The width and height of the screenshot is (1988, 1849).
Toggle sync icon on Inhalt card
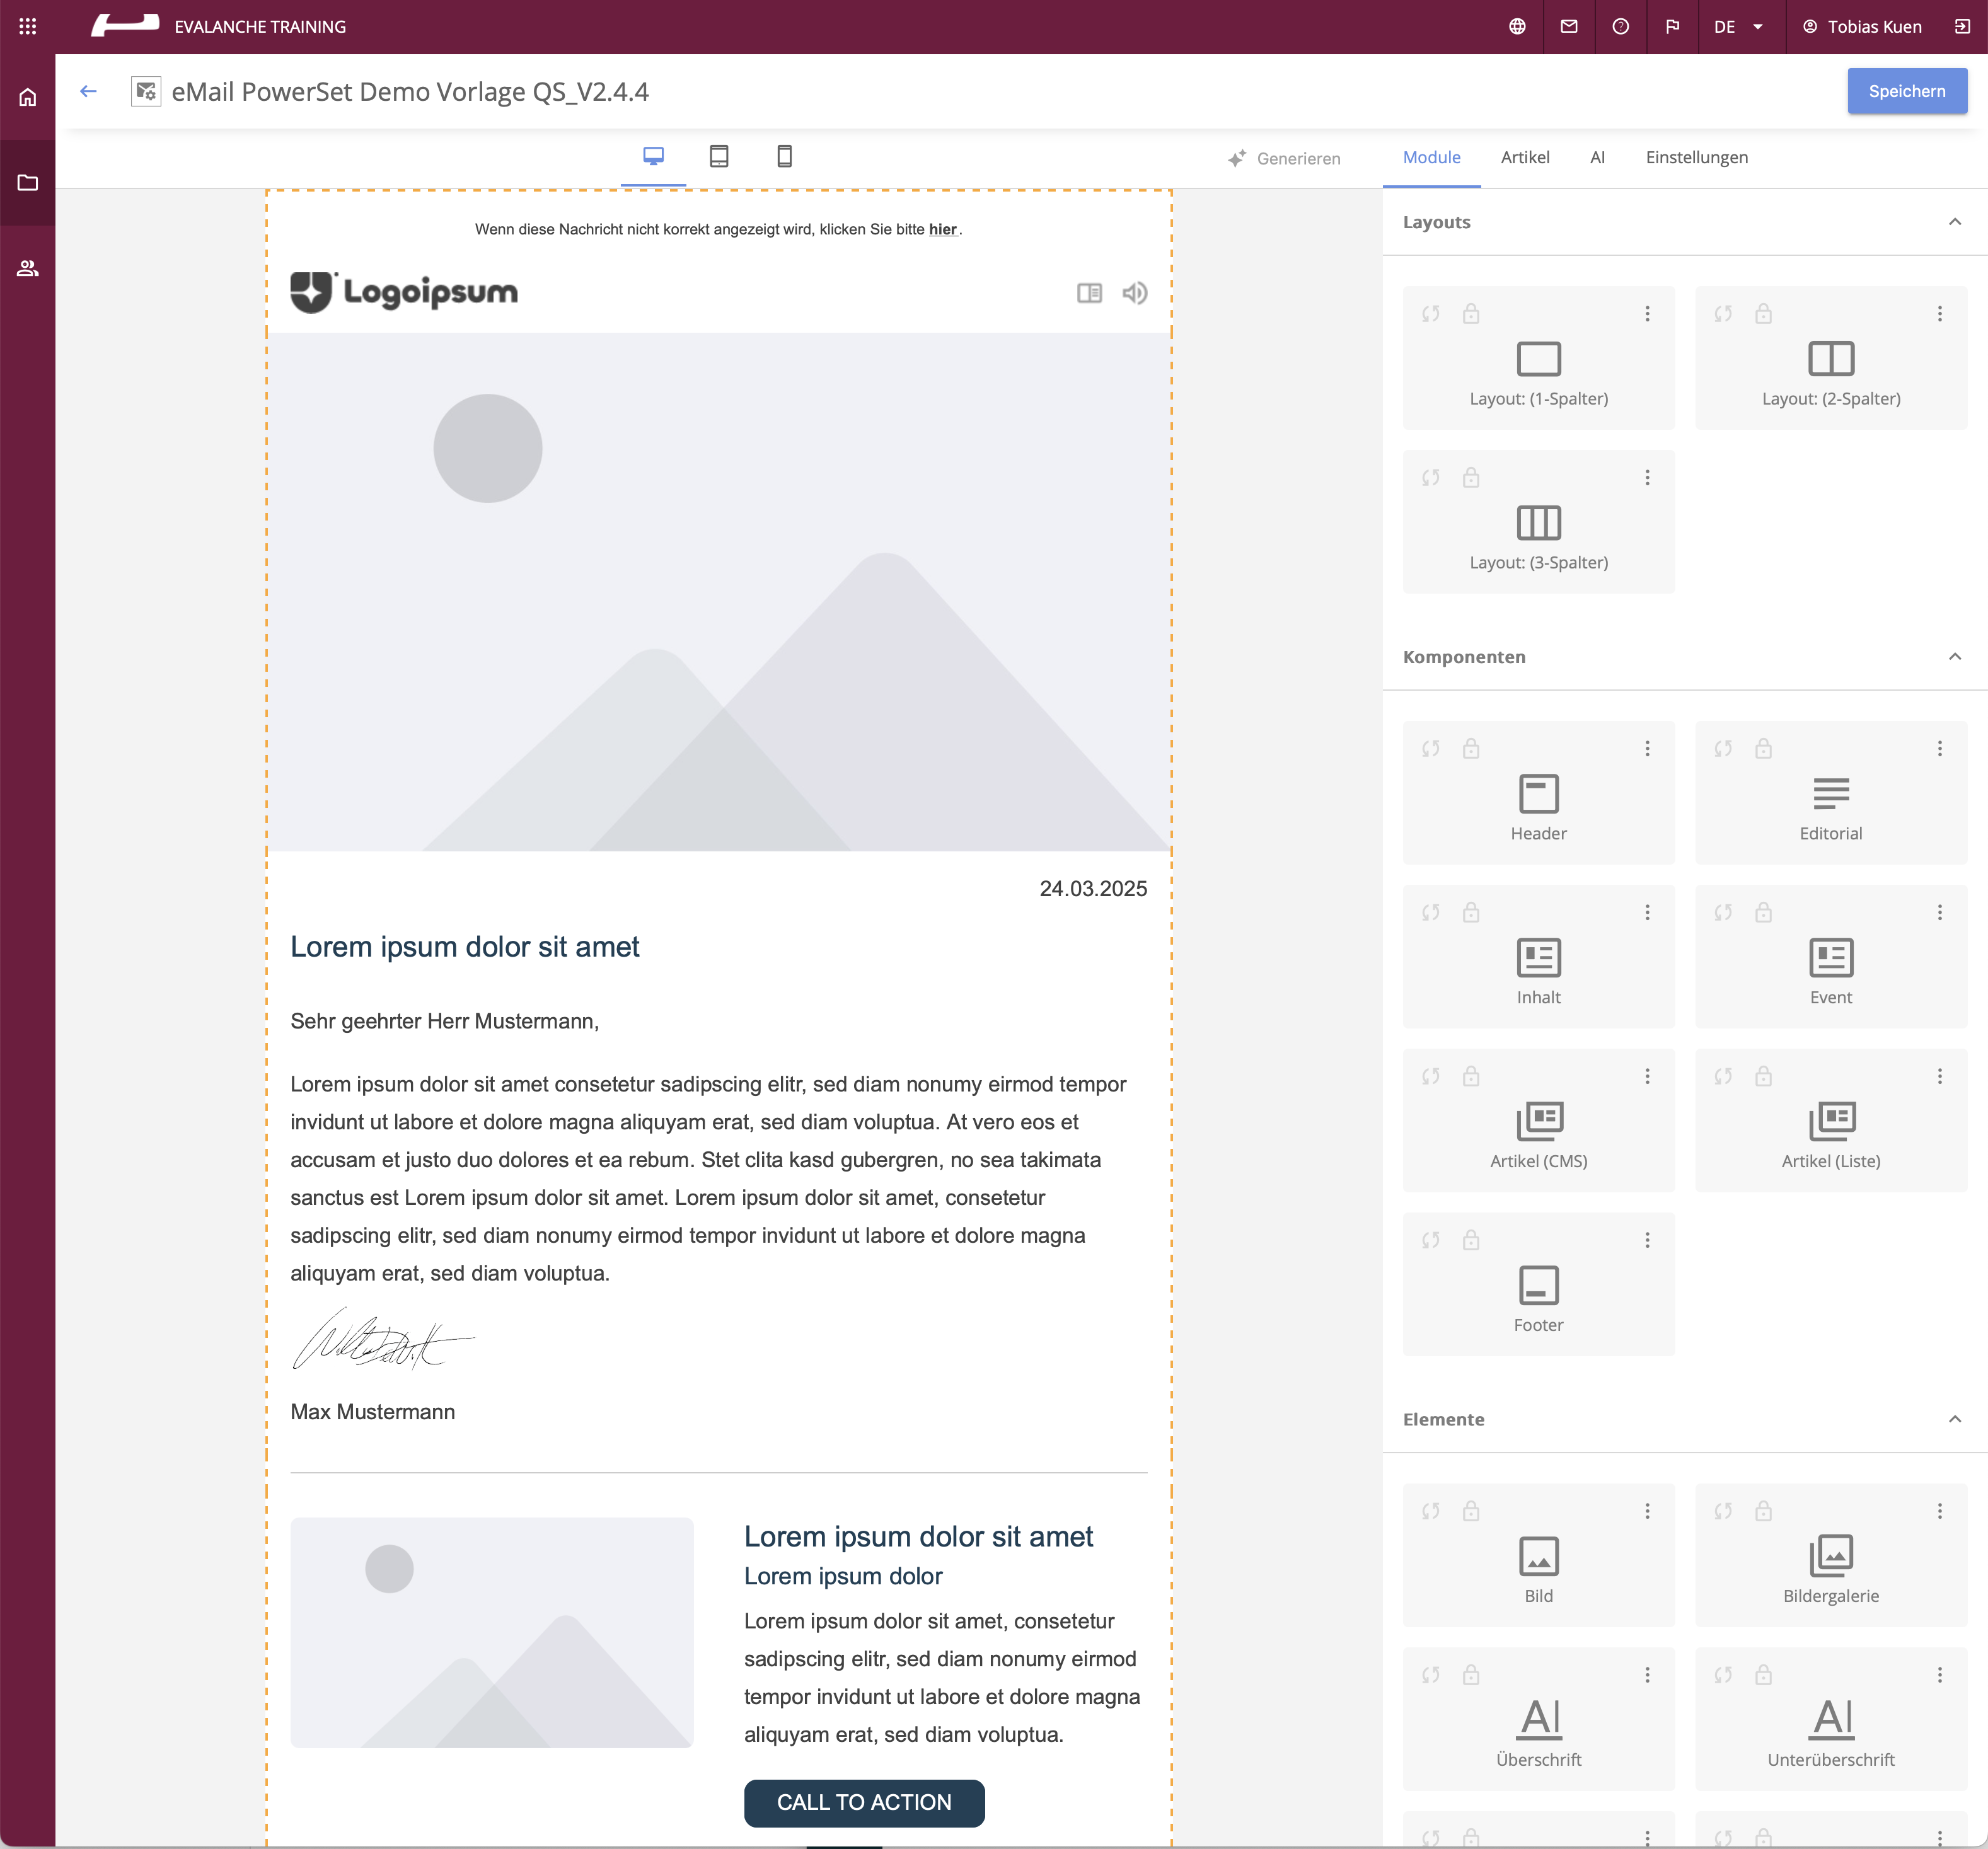click(x=1431, y=913)
